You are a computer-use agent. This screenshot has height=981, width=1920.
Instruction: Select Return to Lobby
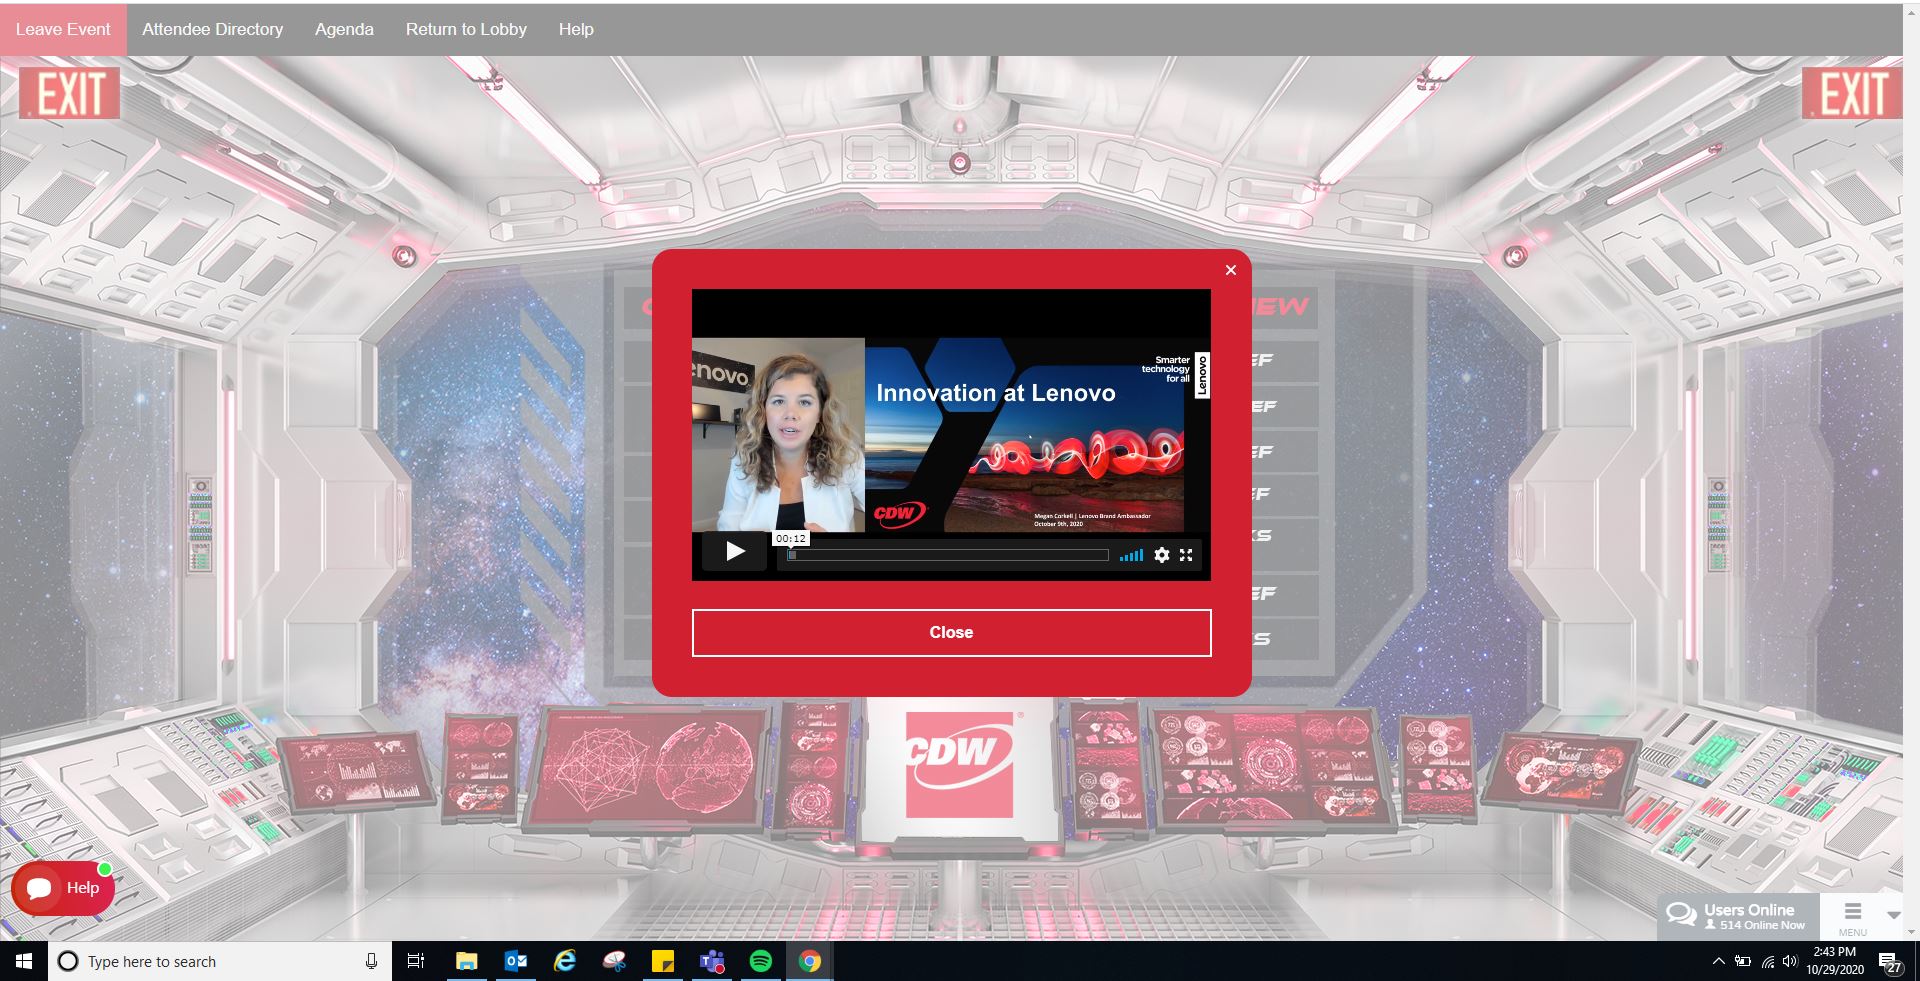pos(466,29)
